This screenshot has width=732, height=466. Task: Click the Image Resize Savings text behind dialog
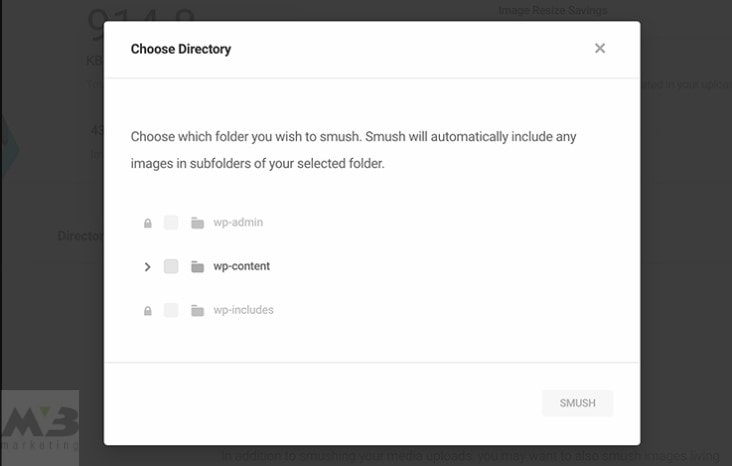[x=552, y=11]
